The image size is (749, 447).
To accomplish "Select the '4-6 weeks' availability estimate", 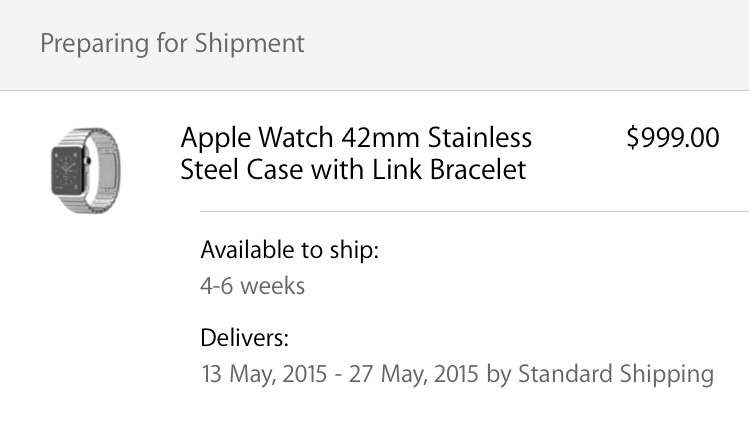I will [252, 286].
